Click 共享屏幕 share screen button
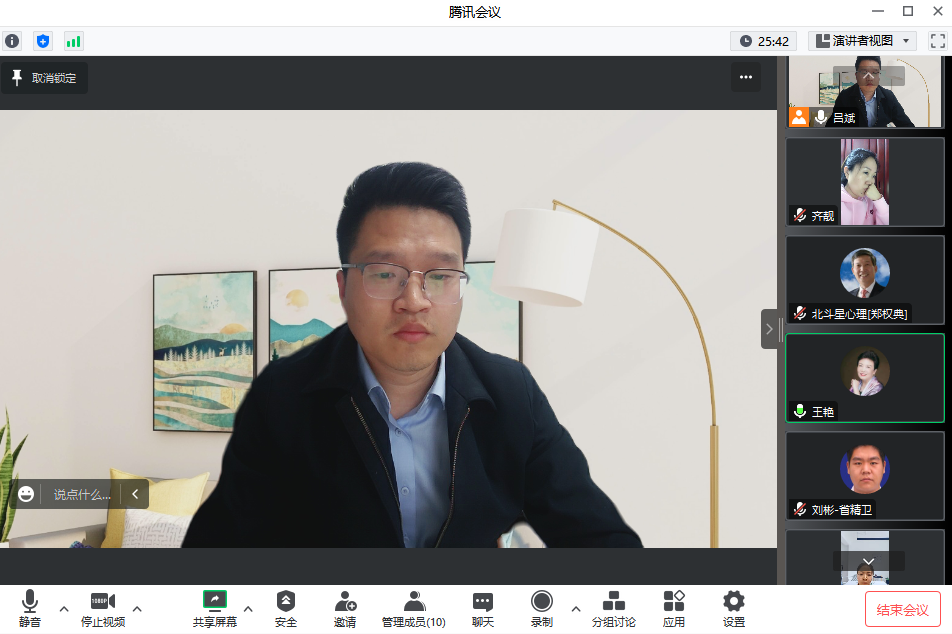Image resolution: width=952 pixels, height=634 pixels. point(214,609)
